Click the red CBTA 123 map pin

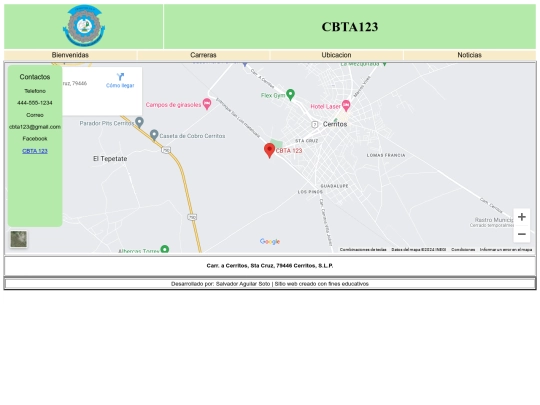tap(269, 151)
